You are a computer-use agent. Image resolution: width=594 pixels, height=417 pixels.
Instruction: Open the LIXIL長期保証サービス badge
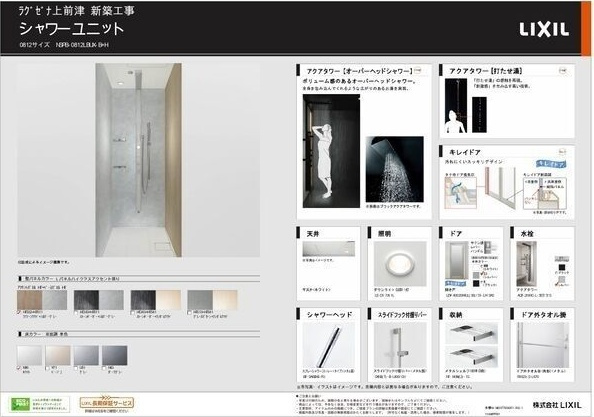[x=107, y=403]
